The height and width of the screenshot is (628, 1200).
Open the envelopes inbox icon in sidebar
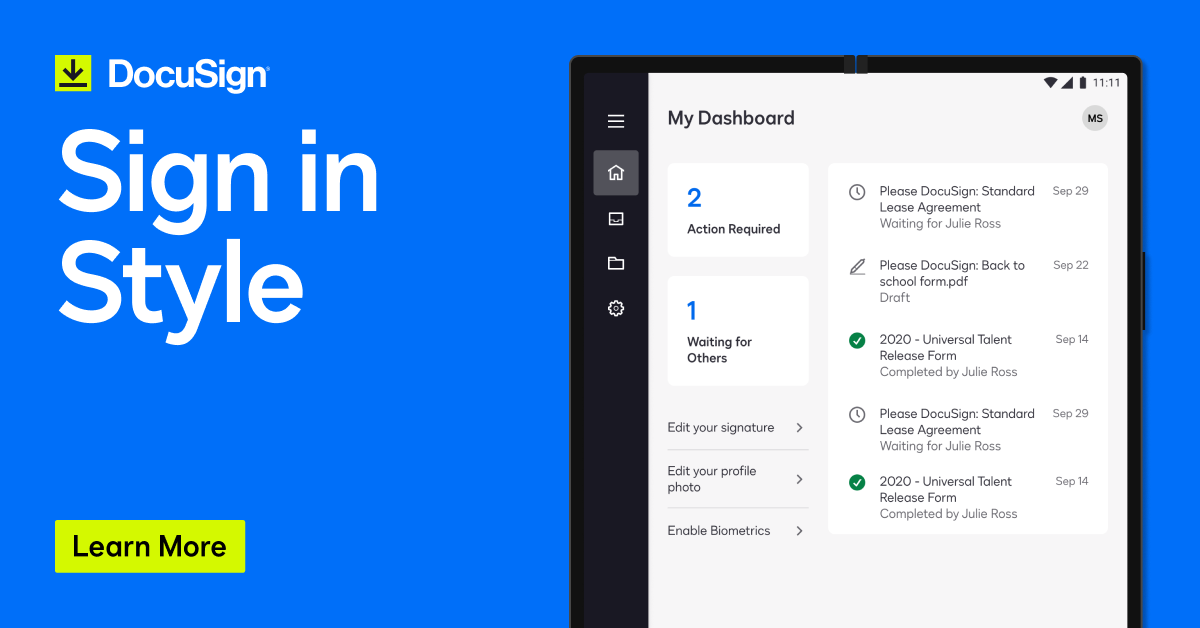tap(616, 218)
